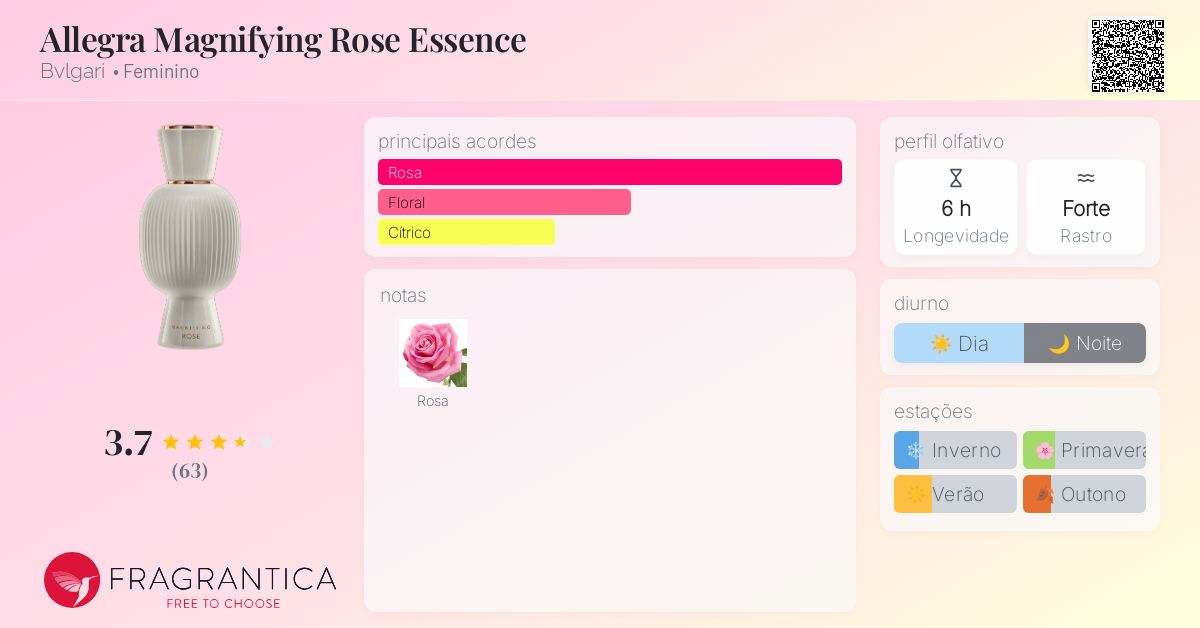Select the Feminino gender label
1200x628 pixels.
coord(161,72)
